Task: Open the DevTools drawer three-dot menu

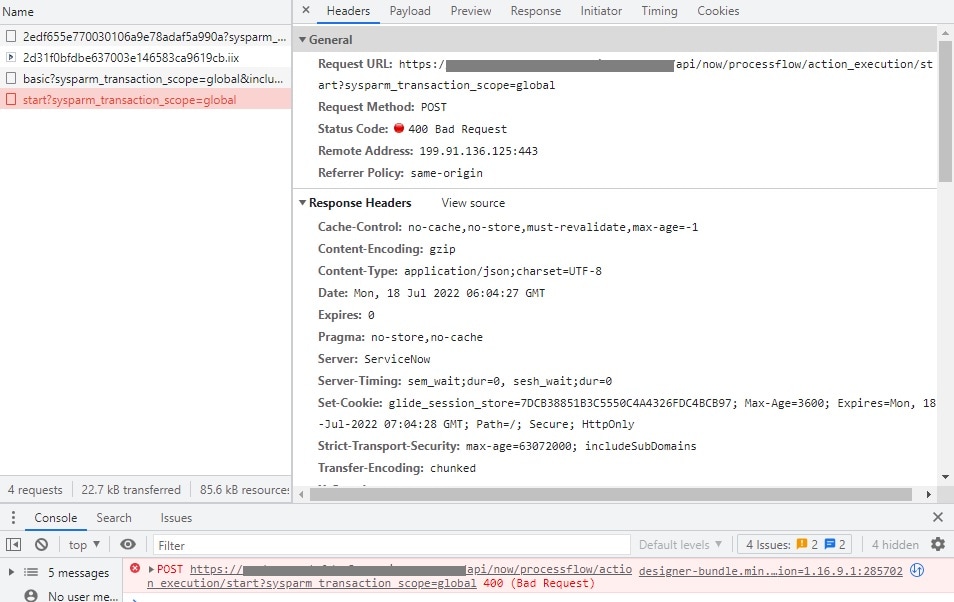Action: (13, 517)
